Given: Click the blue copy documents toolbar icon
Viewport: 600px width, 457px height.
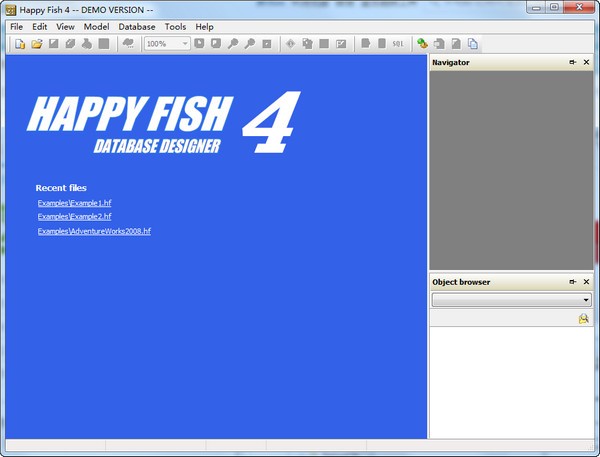Looking at the screenshot, I should tap(473, 44).
